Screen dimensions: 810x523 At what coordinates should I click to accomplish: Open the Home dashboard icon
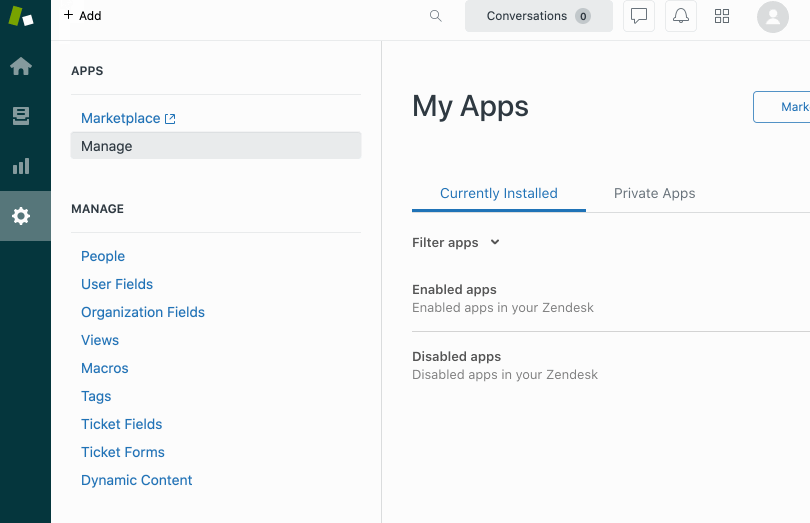[x=21, y=66]
